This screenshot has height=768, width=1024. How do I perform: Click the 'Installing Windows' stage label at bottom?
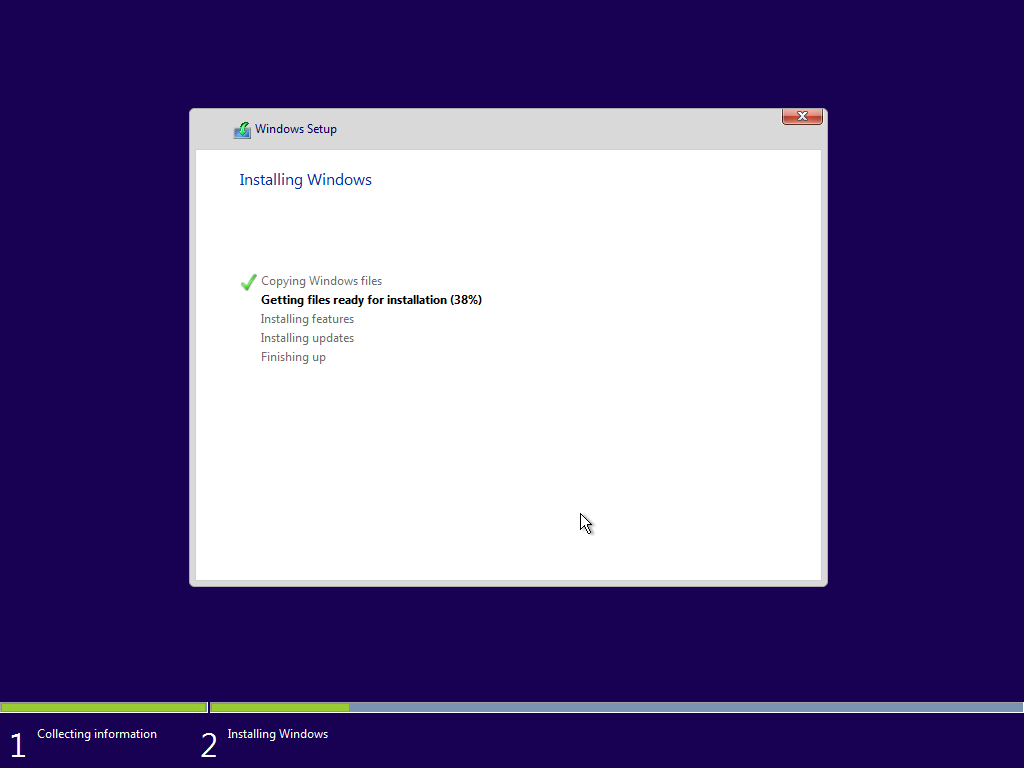tap(278, 734)
